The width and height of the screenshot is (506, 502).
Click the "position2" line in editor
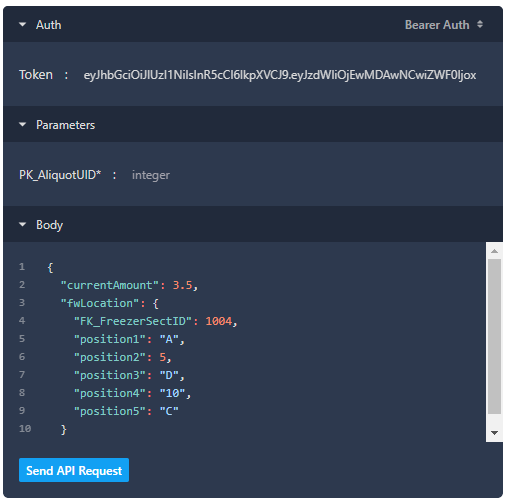(123, 357)
